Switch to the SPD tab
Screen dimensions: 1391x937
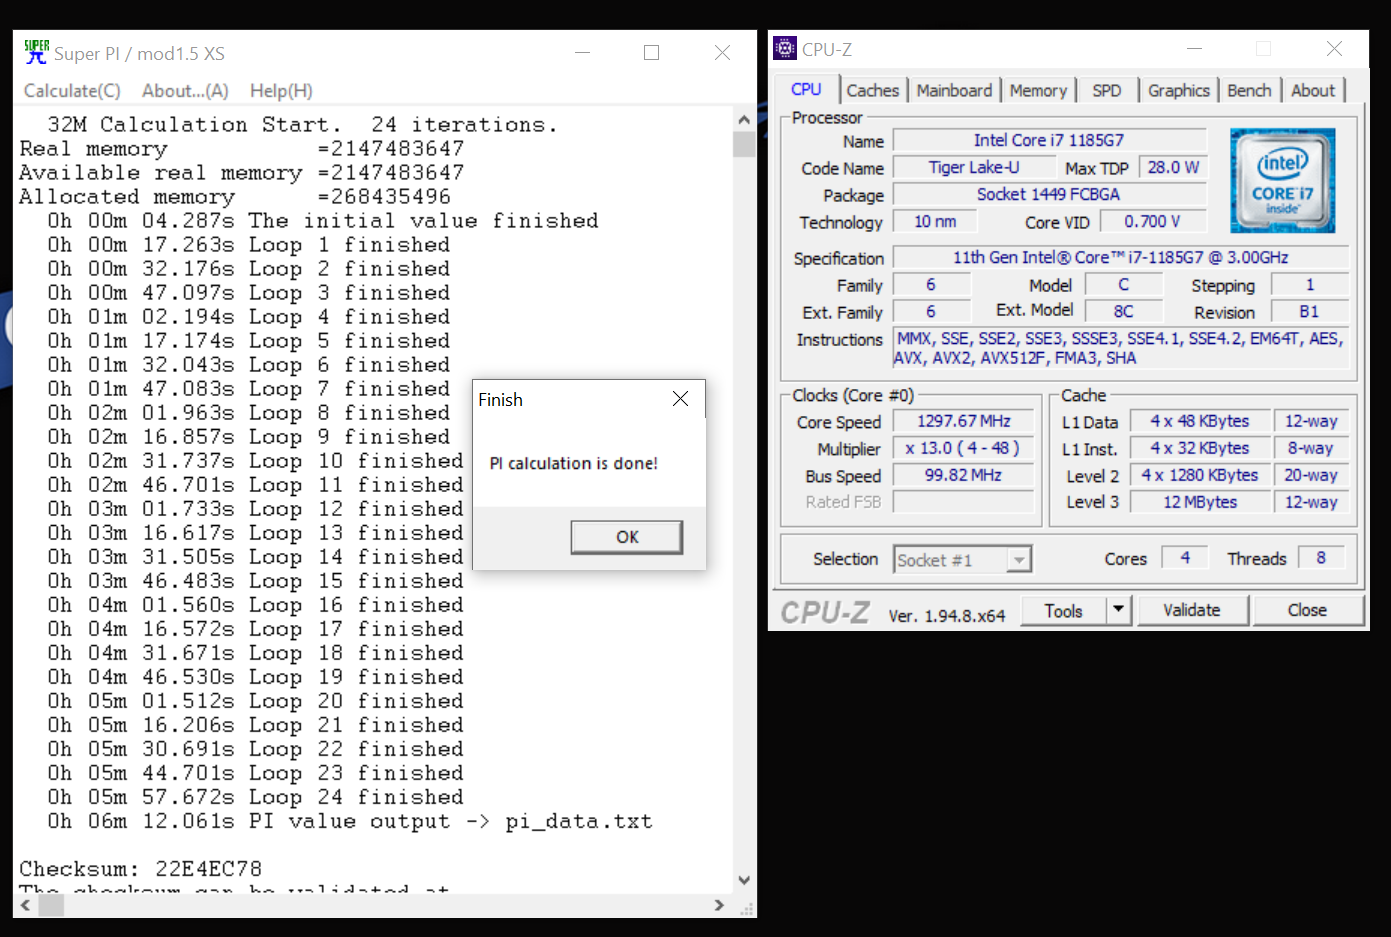point(1107,90)
